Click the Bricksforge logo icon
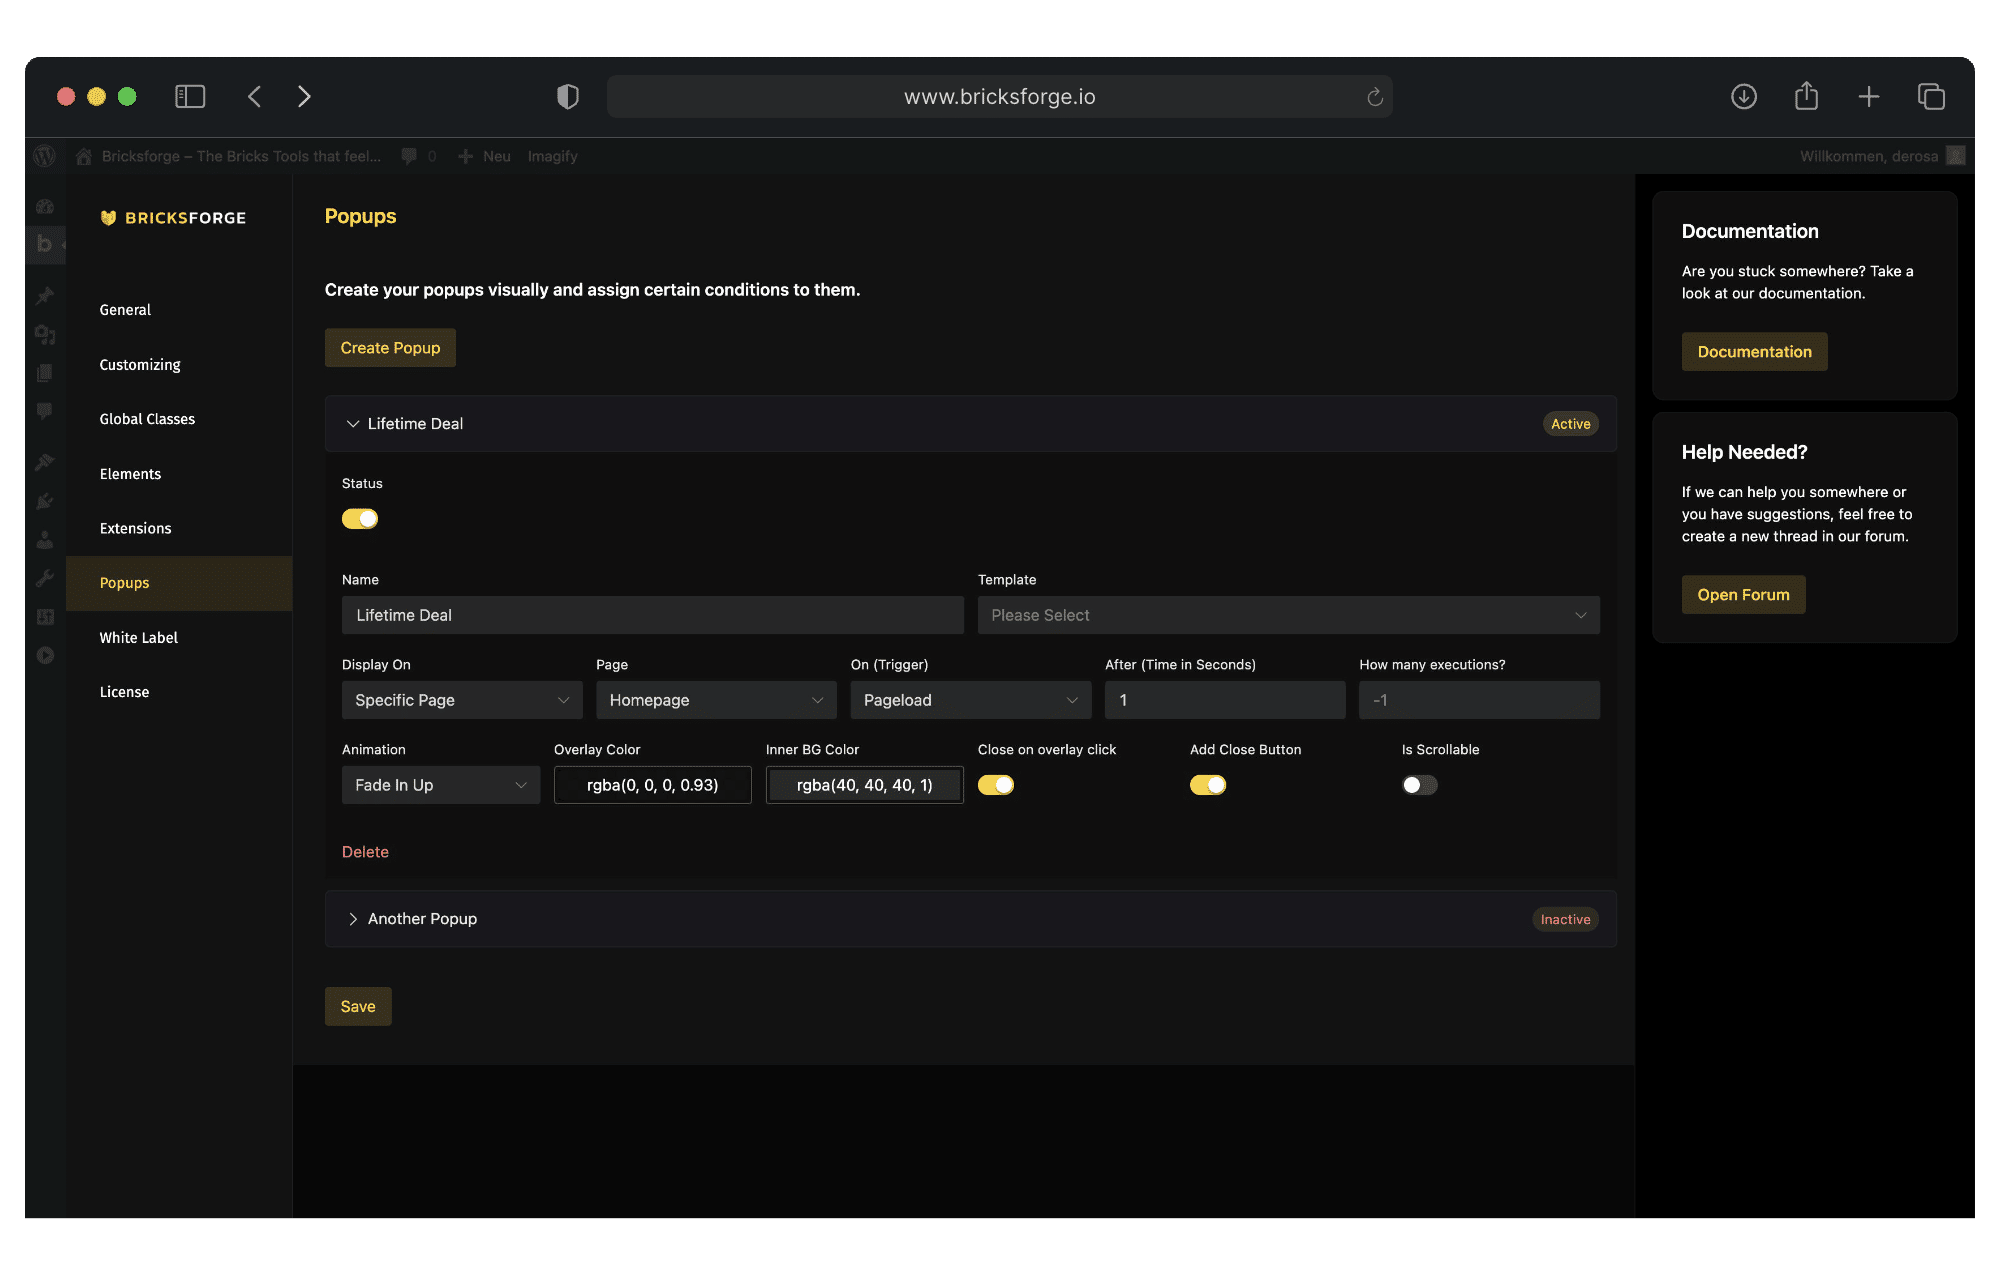 [x=108, y=217]
